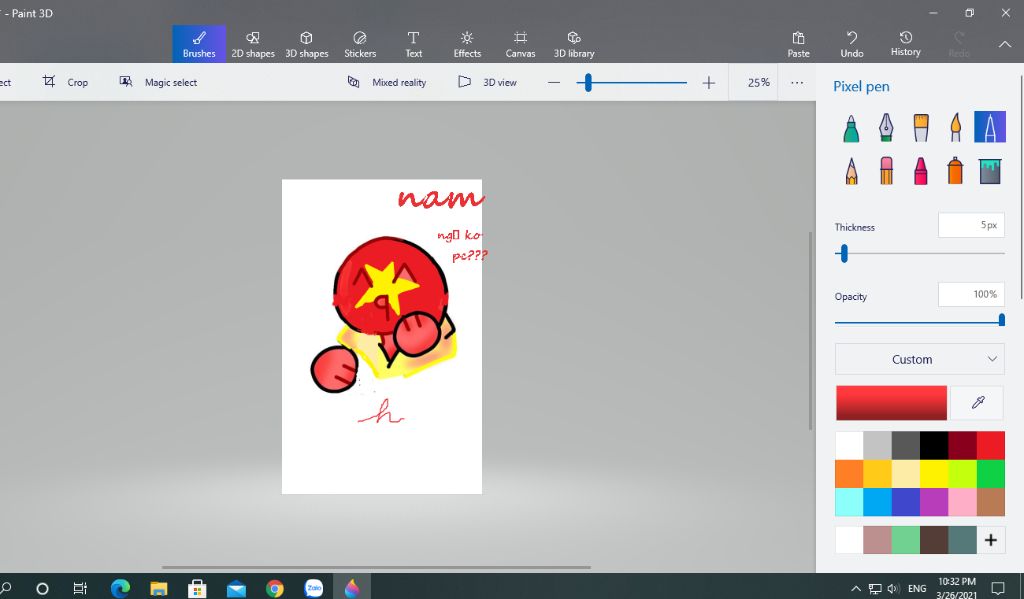
Task: Select the Fill bucket tool
Action: click(990, 171)
